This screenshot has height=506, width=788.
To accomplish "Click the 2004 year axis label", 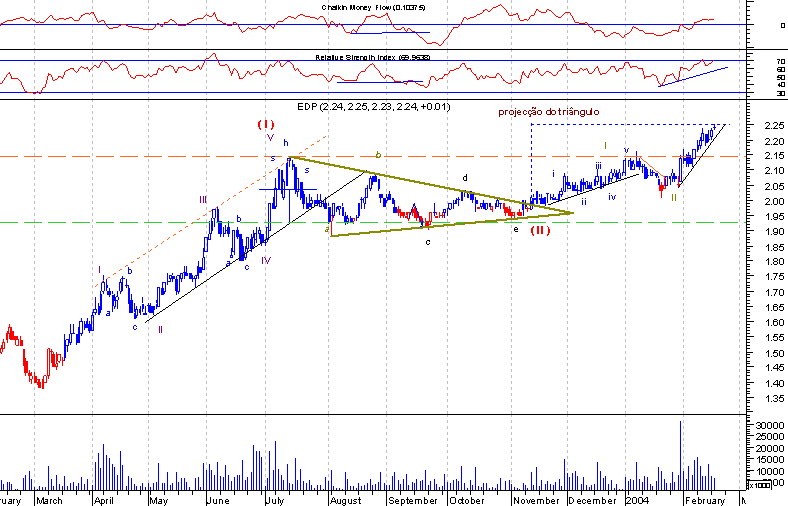I will click(637, 500).
